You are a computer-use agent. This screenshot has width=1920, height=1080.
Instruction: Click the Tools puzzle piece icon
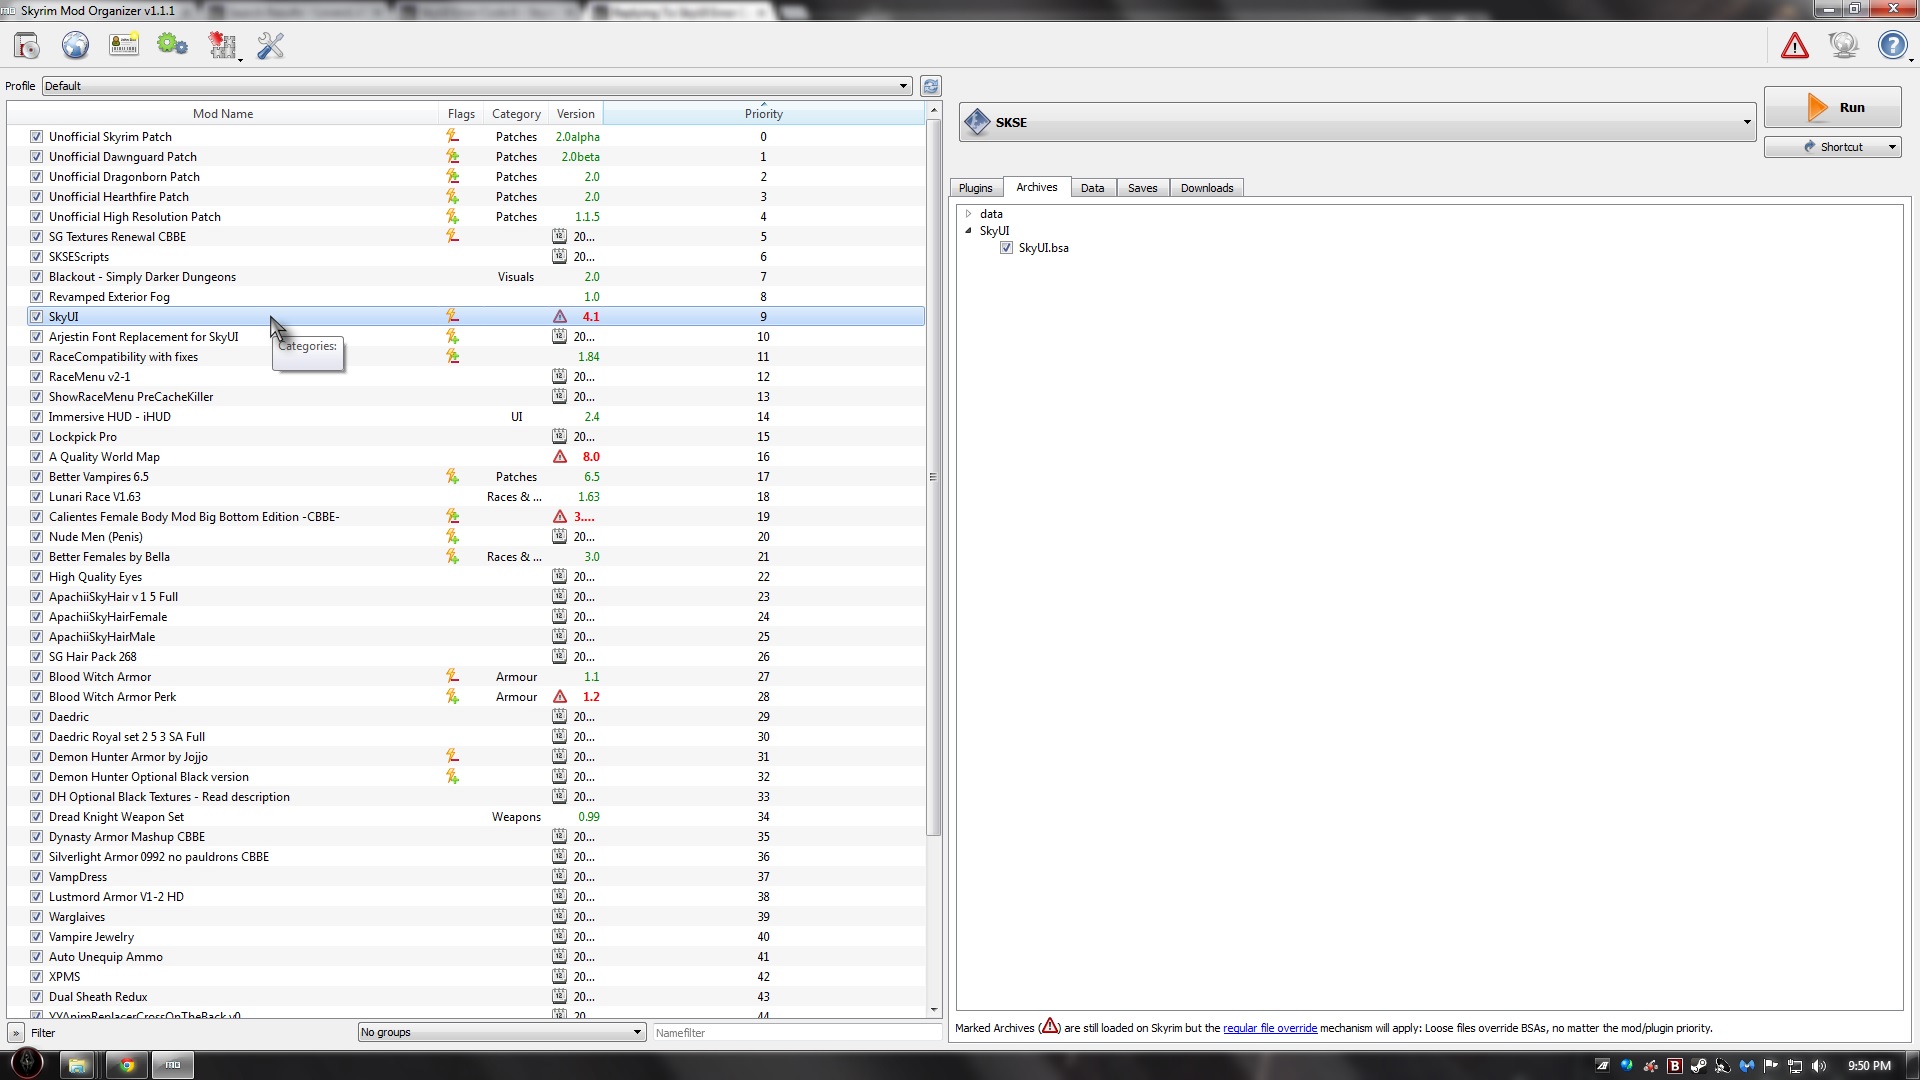(x=221, y=45)
